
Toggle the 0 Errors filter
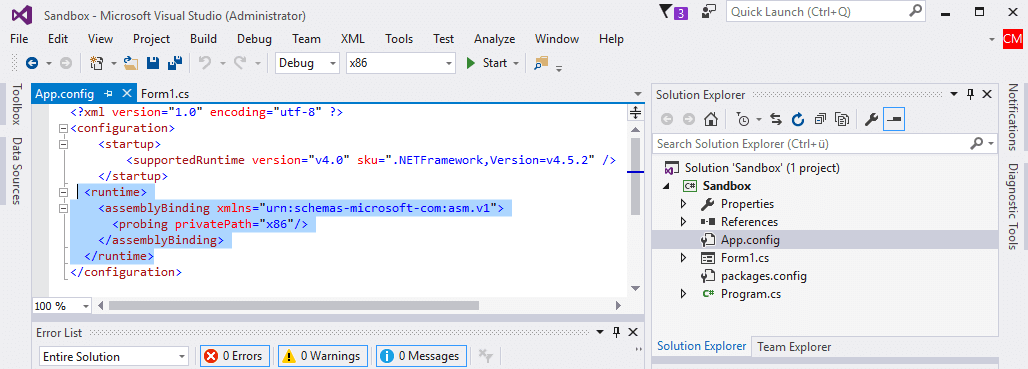click(235, 356)
